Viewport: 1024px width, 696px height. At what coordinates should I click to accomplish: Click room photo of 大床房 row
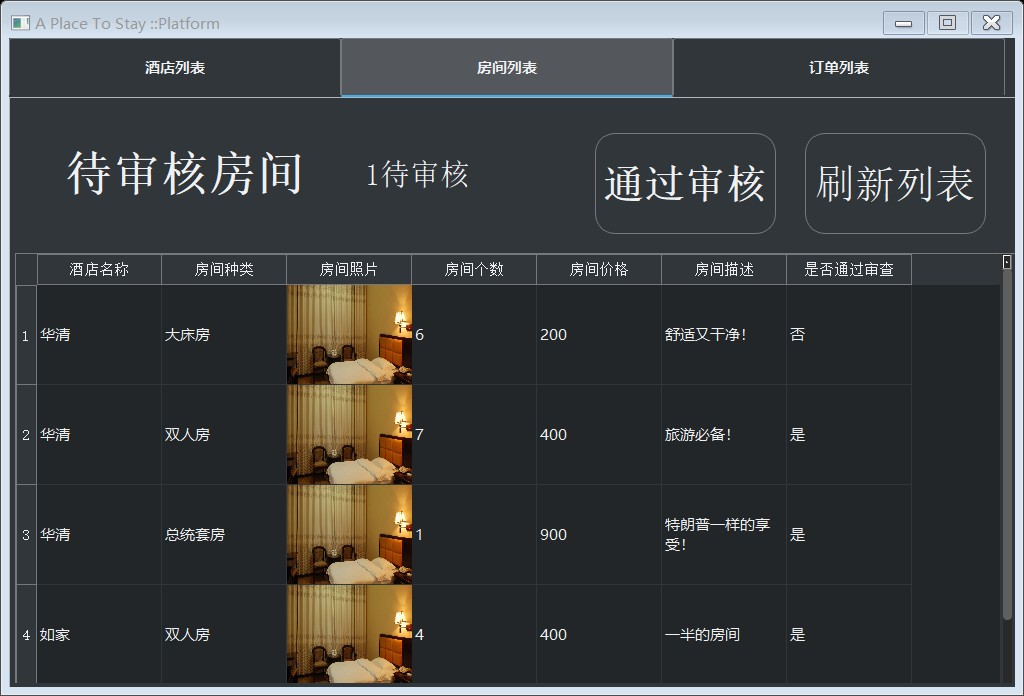(x=349, y=335)
